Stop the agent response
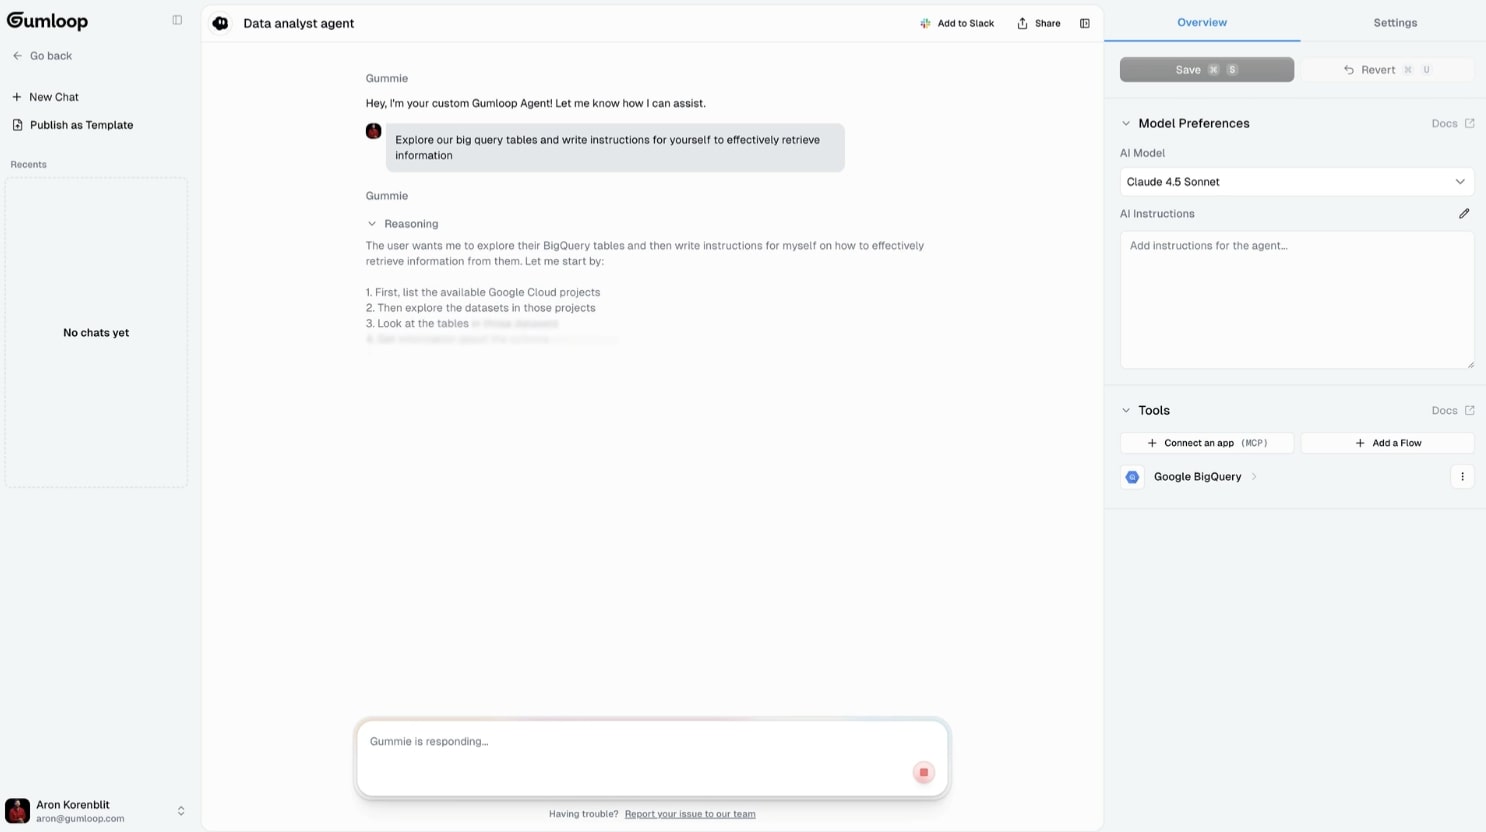The image size is (1486, 832). tap(924, 772)
